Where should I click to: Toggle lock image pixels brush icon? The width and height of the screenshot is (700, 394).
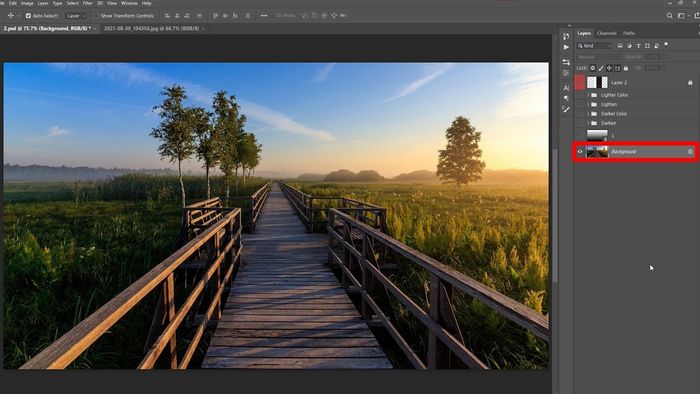pos(601,68)
